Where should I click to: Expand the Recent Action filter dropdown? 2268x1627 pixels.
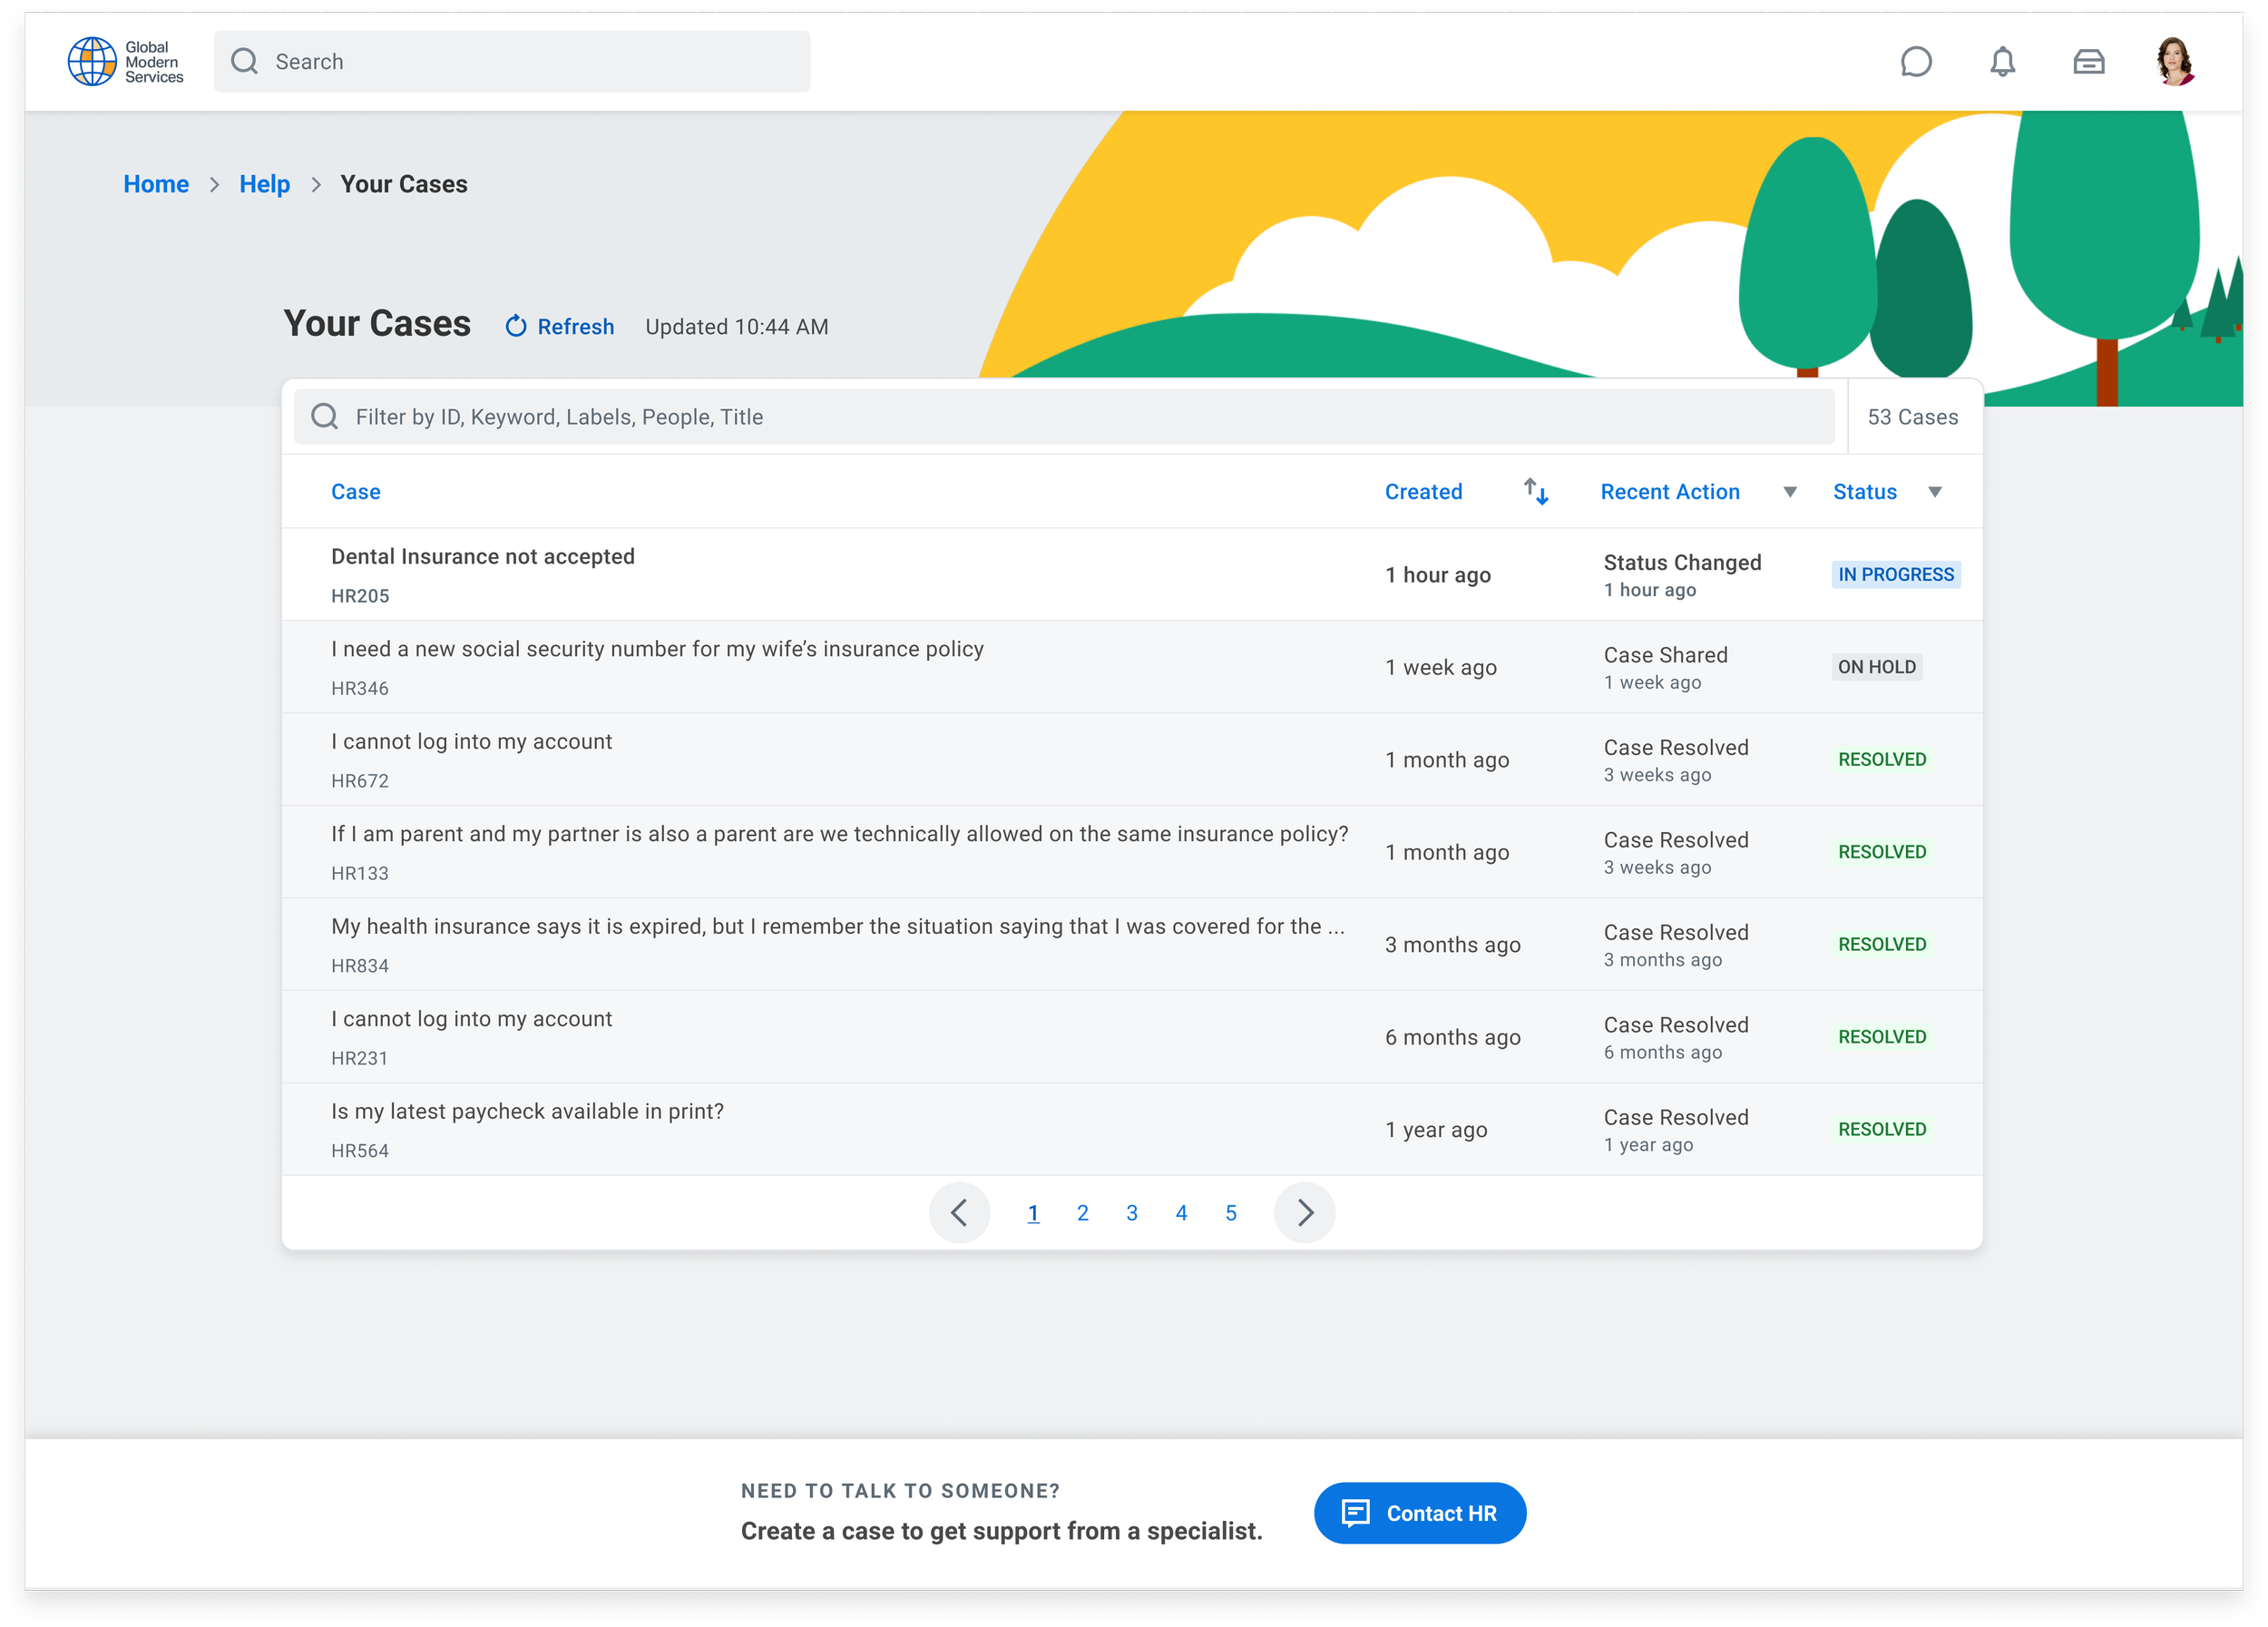click(1789, 492)
